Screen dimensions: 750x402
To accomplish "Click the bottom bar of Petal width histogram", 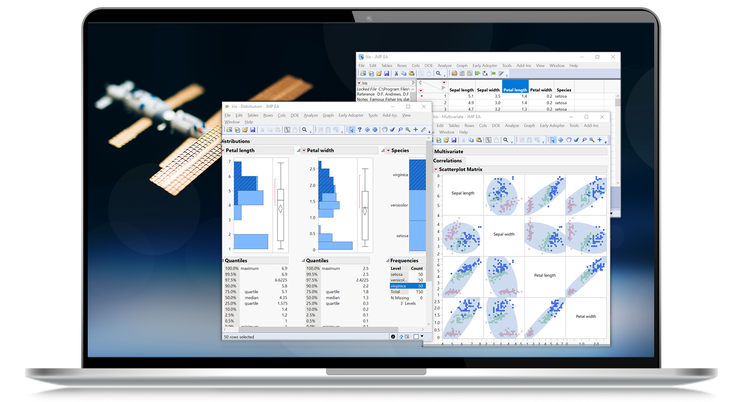I will [x=335, y=246].
